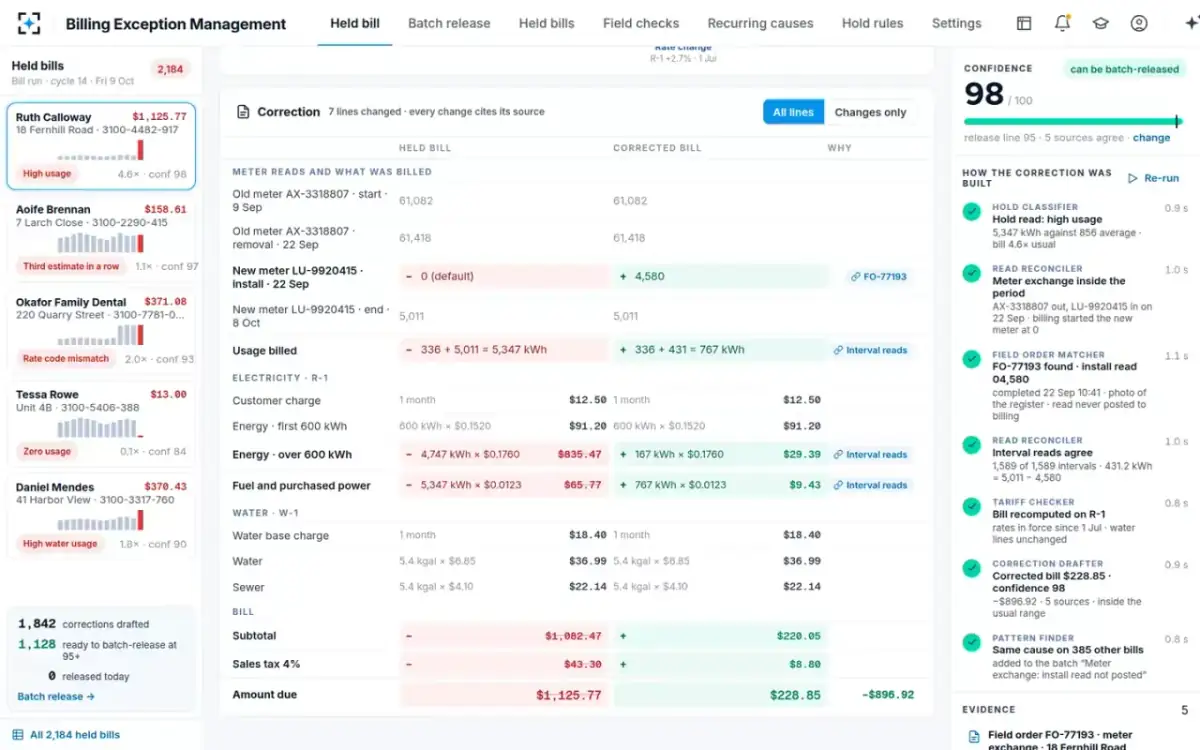1200x750 pixels.
Task: Open the layout panel icon in header
Action: (1024, 23)
